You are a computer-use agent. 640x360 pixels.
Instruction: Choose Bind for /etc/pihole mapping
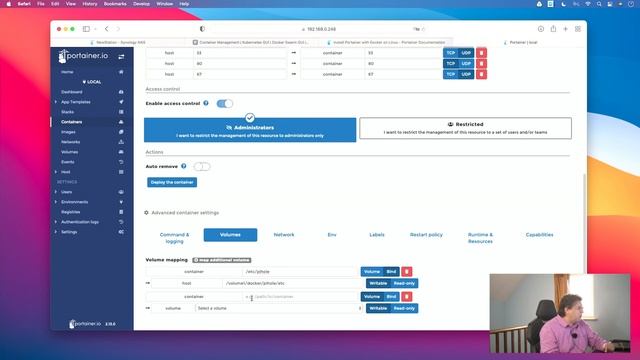coord(391,271)
